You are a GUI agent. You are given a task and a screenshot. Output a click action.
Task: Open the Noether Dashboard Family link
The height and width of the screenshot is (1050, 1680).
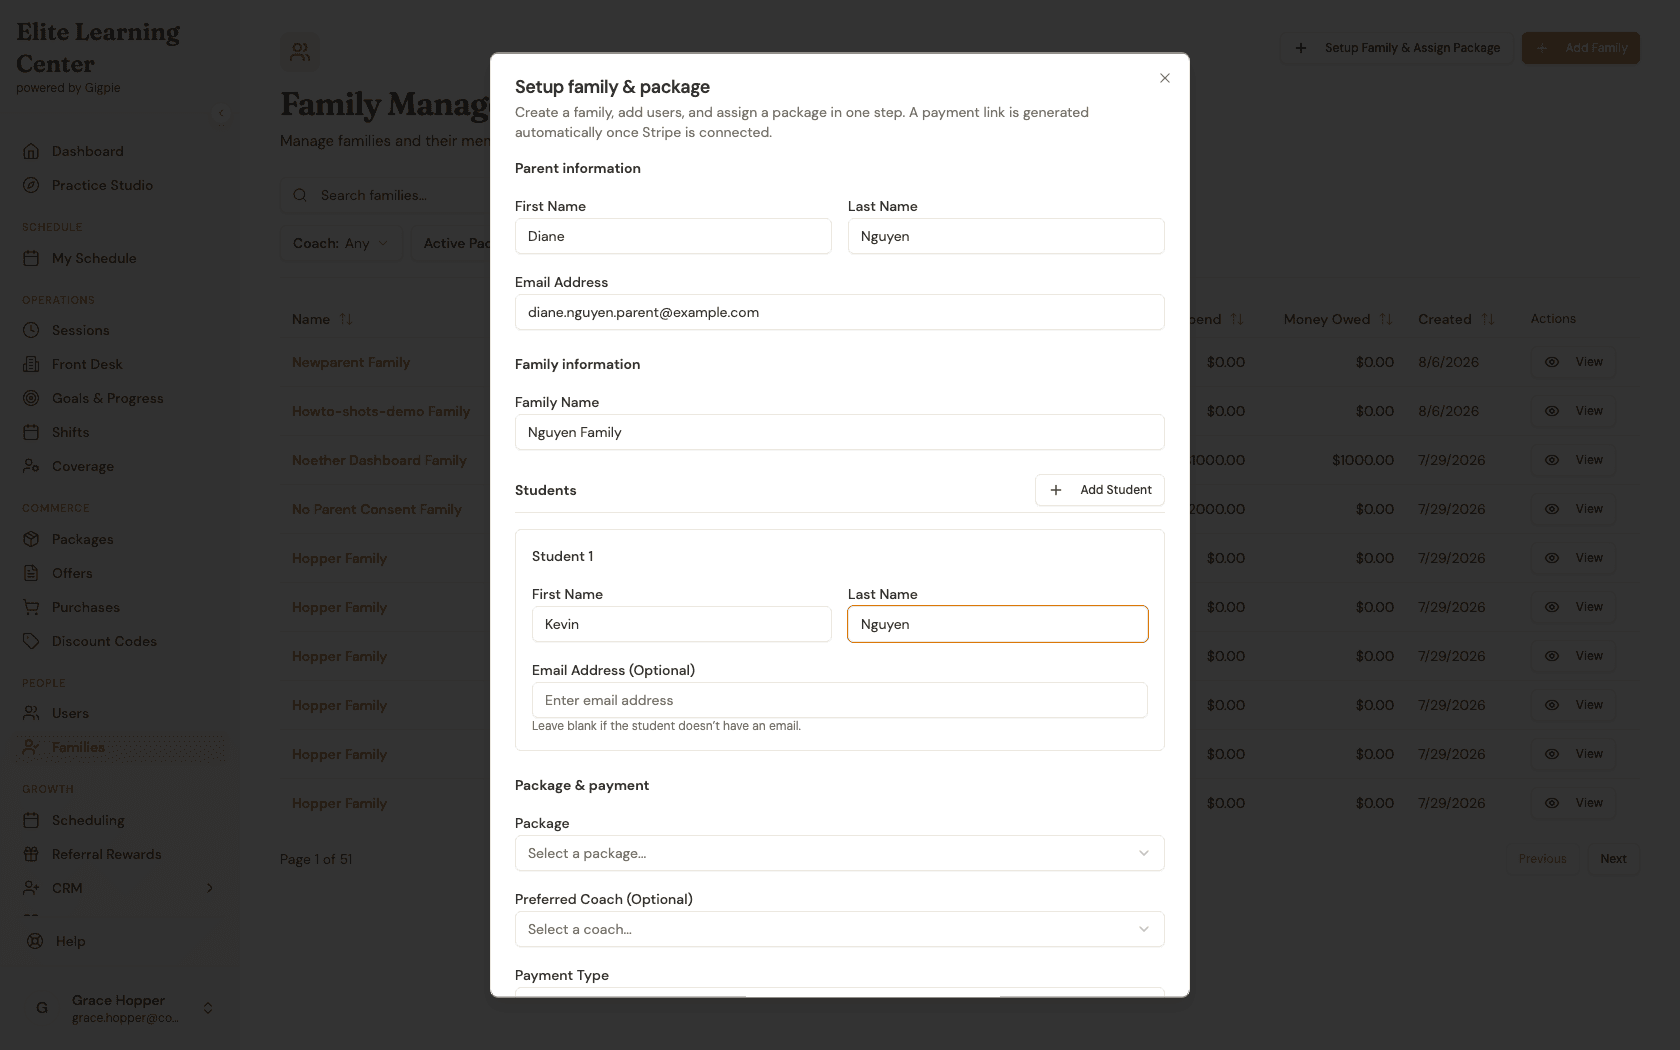tap(379, 460)
